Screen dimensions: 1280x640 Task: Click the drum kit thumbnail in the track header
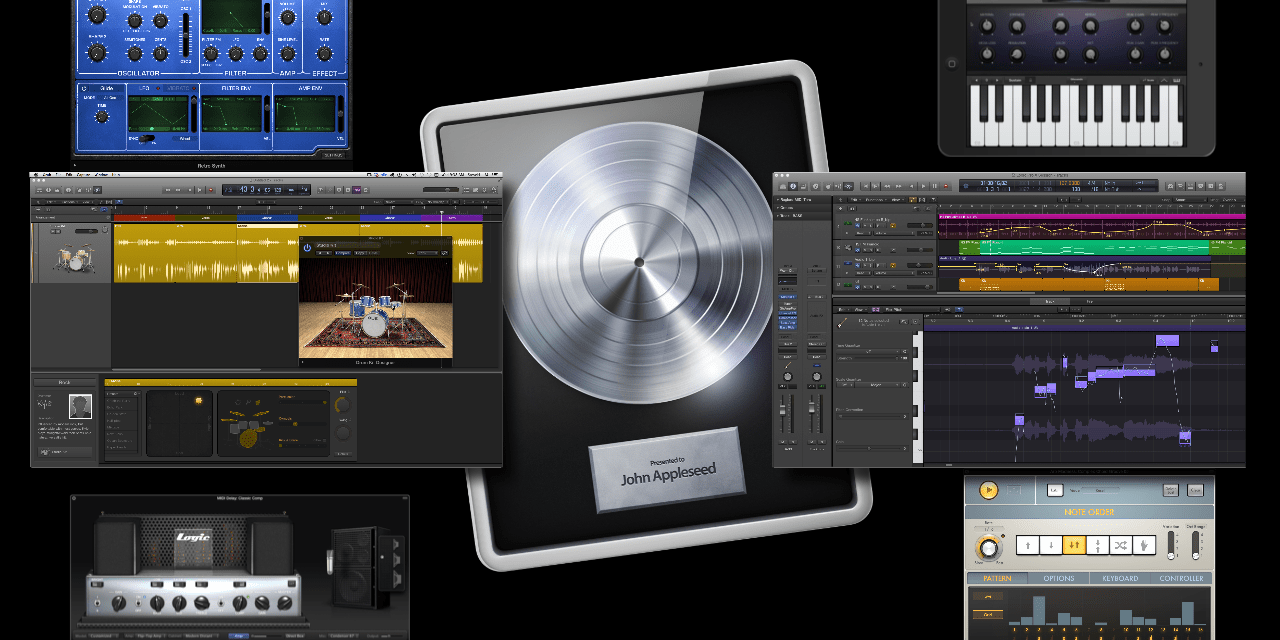[74, 257]
